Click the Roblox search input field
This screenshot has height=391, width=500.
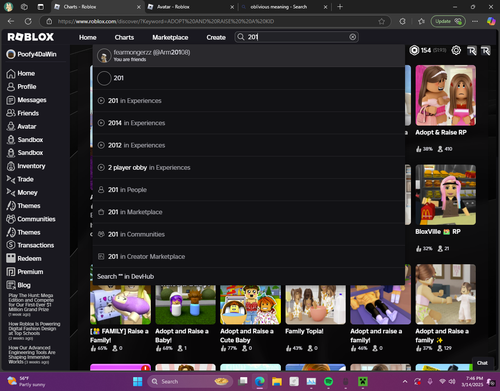(297, 37)
